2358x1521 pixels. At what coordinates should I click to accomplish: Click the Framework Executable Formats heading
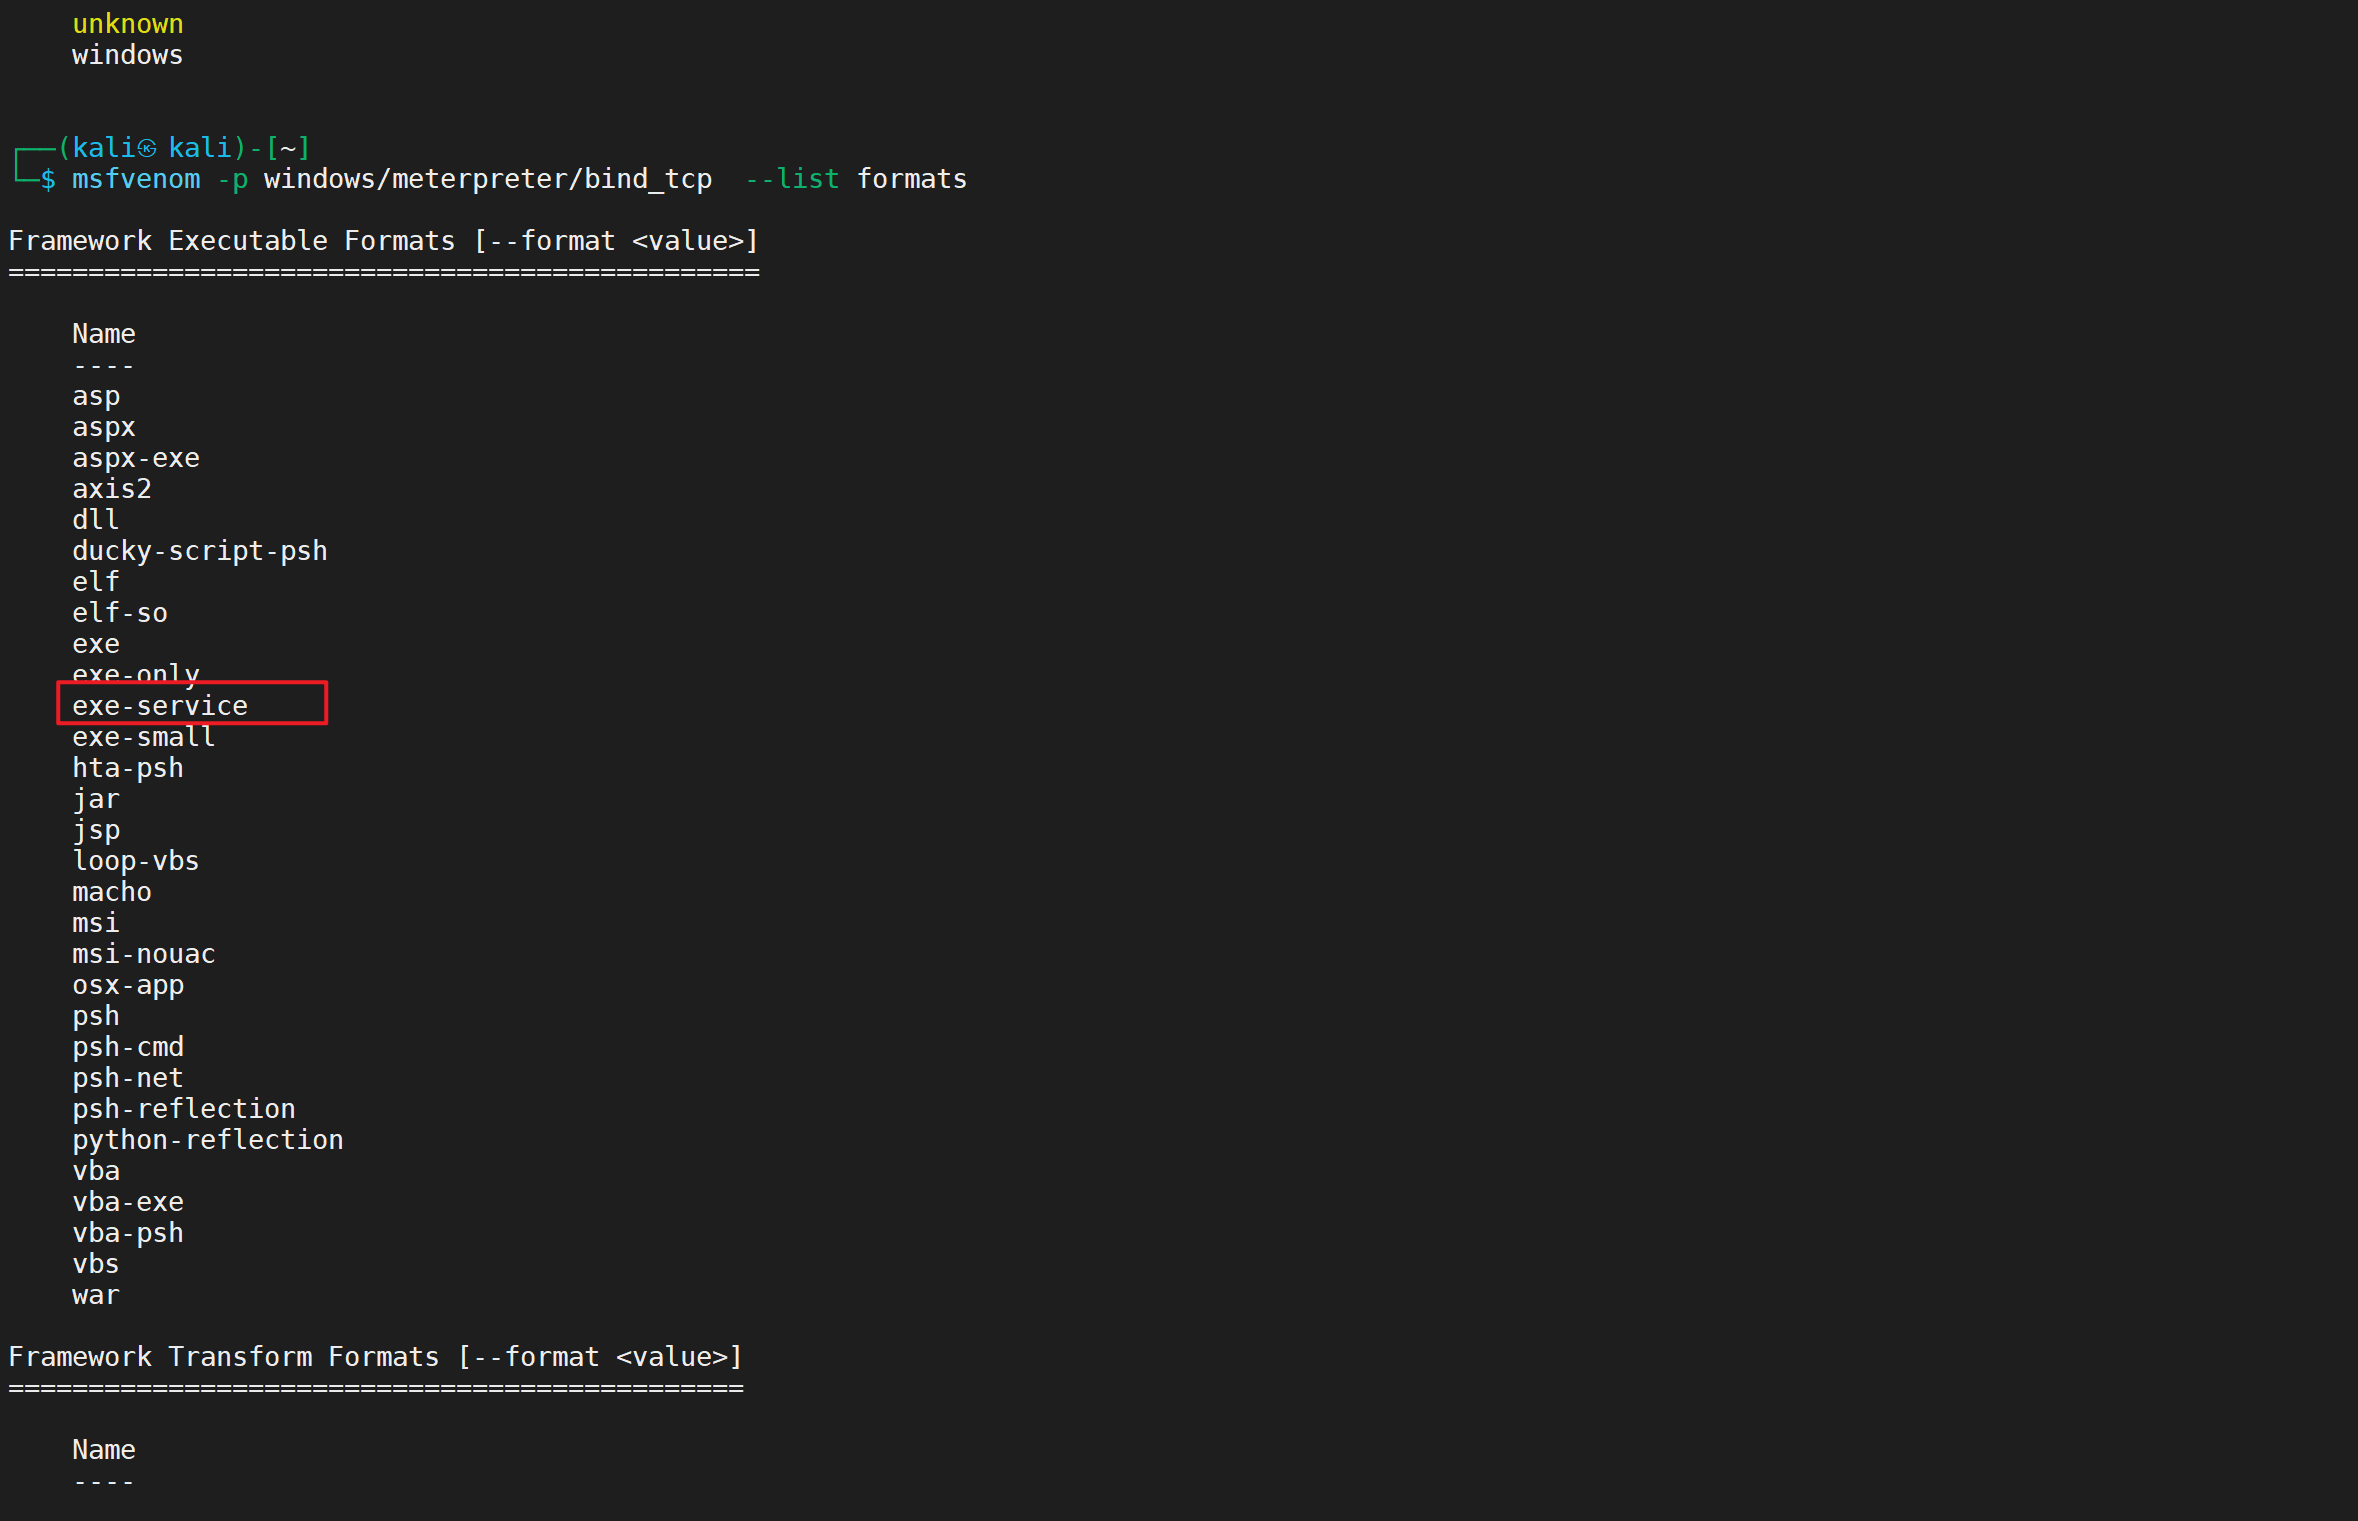click(383, 241)
